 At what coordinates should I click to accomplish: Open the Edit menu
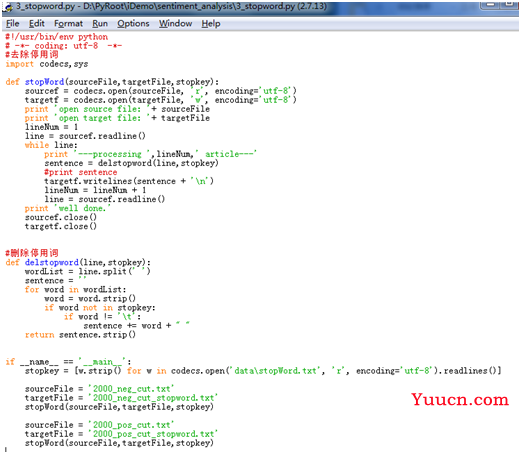(x=36, y=24)
